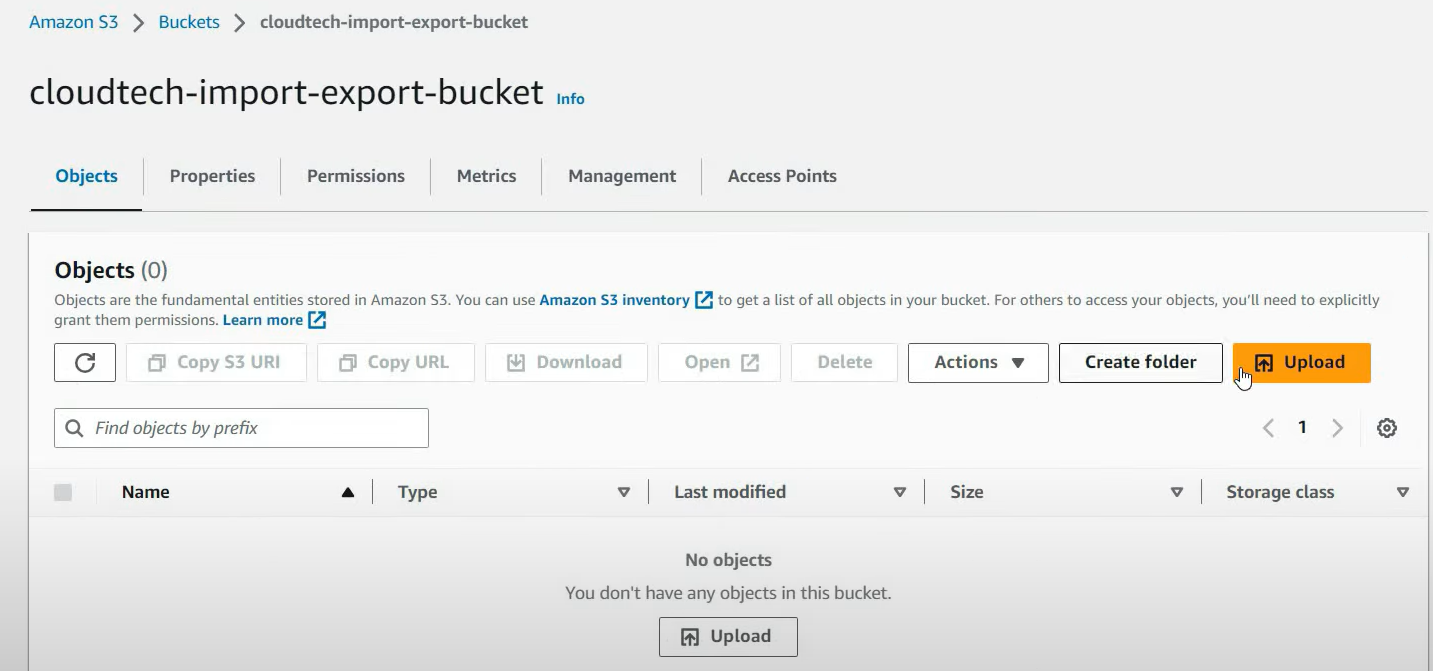Go to previous page arrow
The height and width of the screenshot is (671, 1433).
pos(1268,428)
